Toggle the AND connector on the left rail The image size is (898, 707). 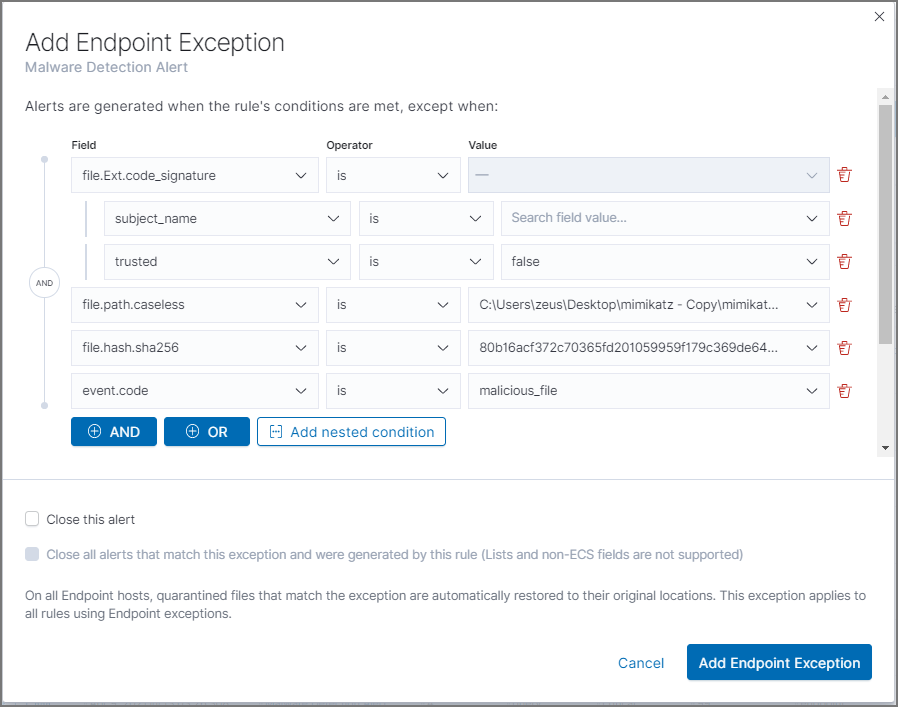pos(44,283)
